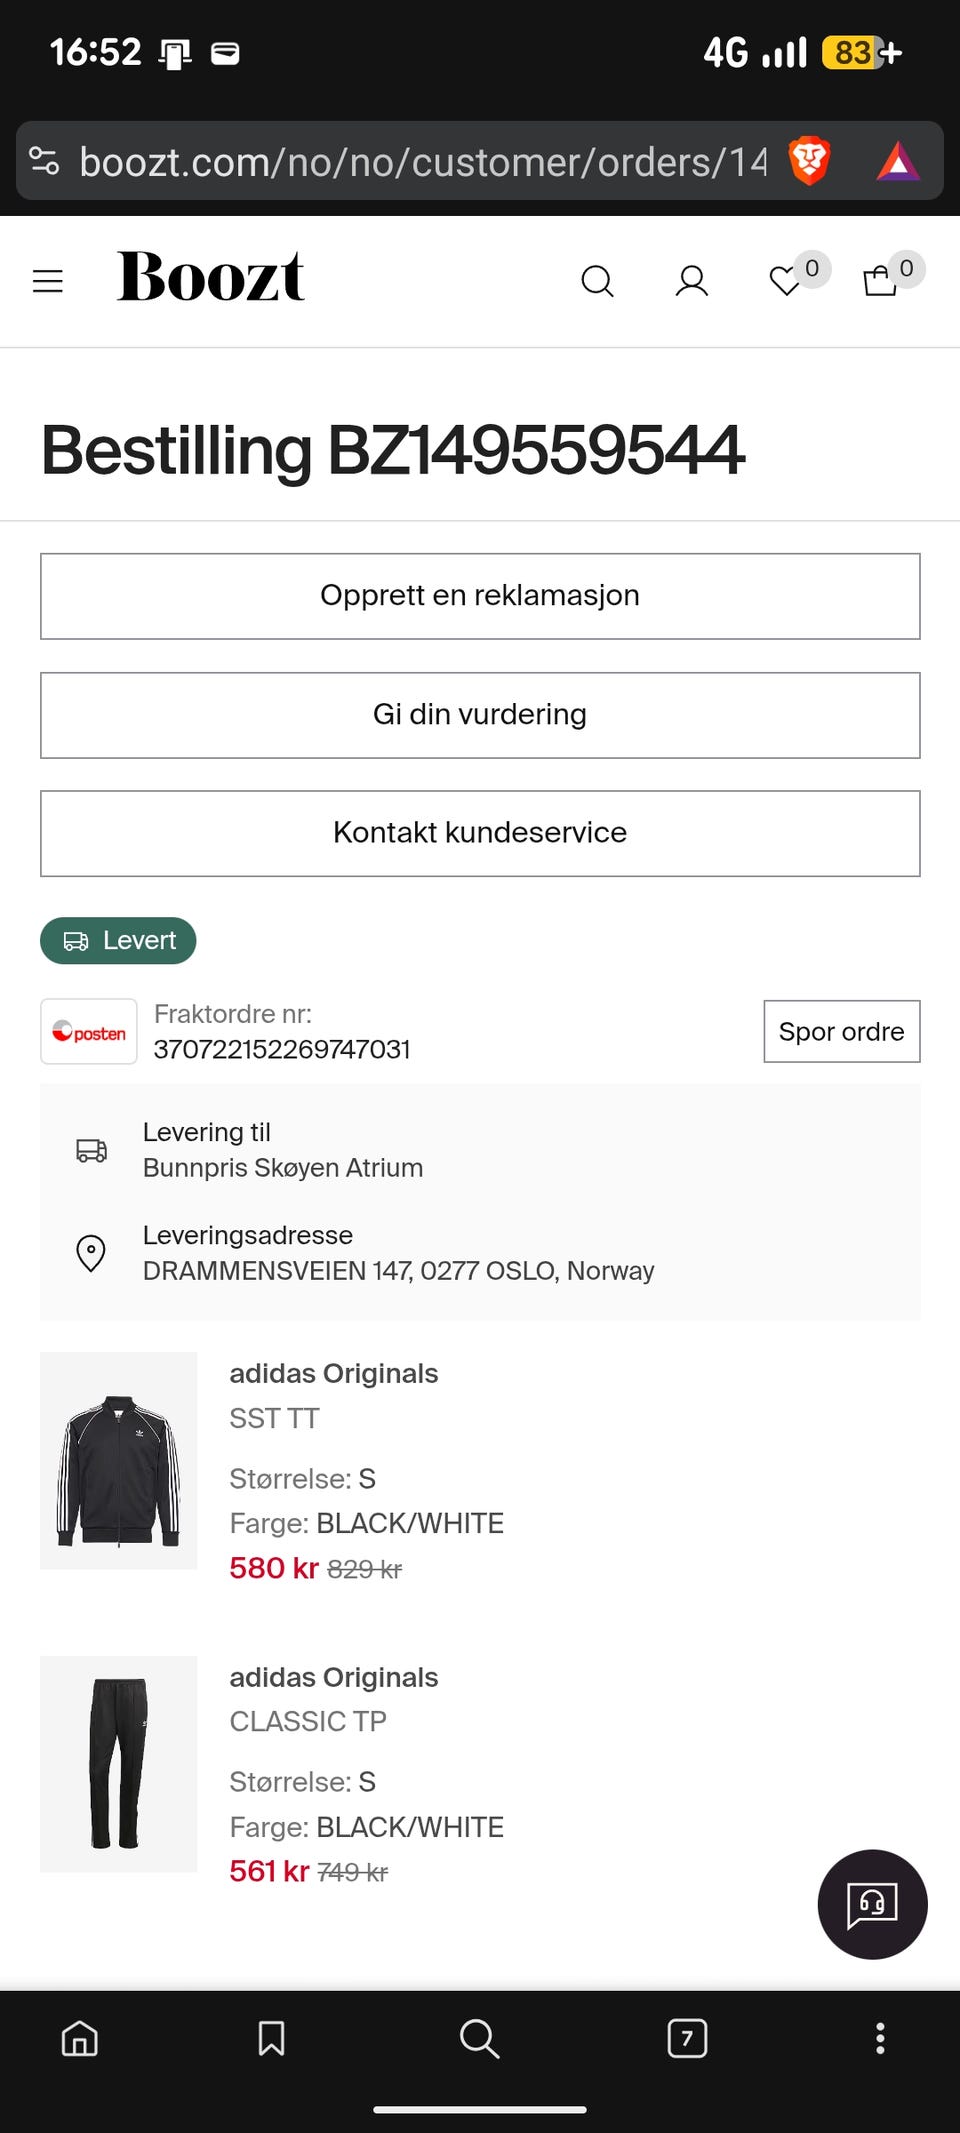Open the wishlist heart icon
Screen dimensions: 960x2133
tap(786, 281)
